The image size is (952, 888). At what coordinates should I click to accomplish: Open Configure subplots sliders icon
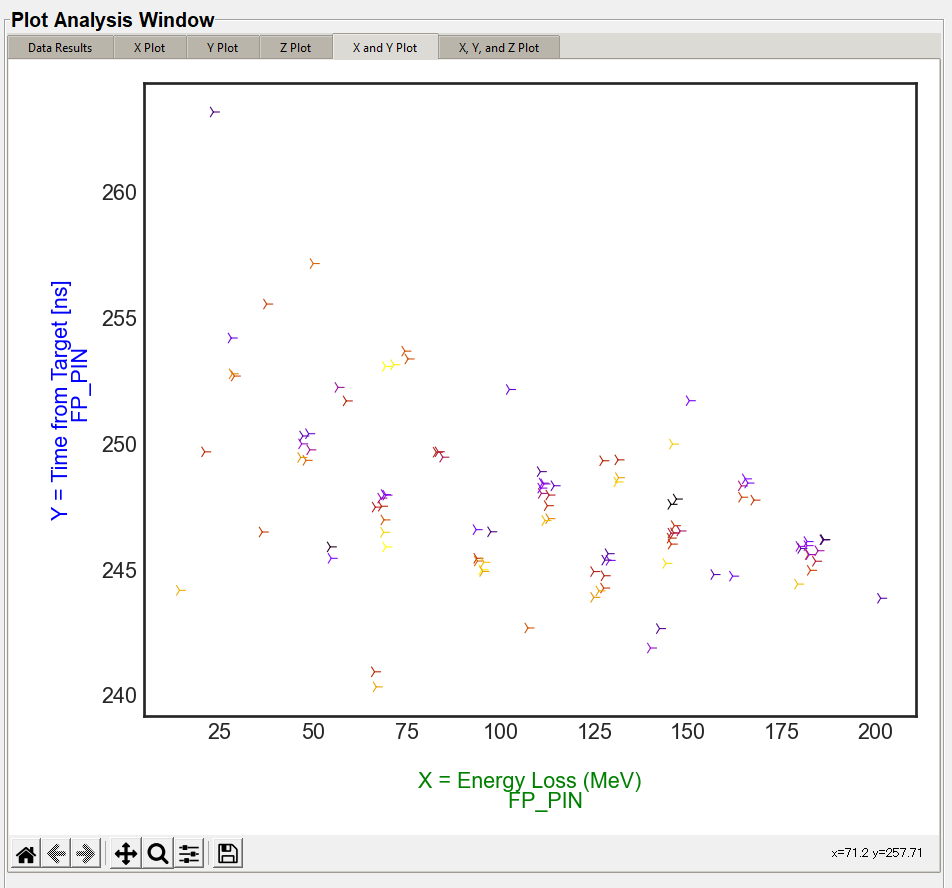189,853
